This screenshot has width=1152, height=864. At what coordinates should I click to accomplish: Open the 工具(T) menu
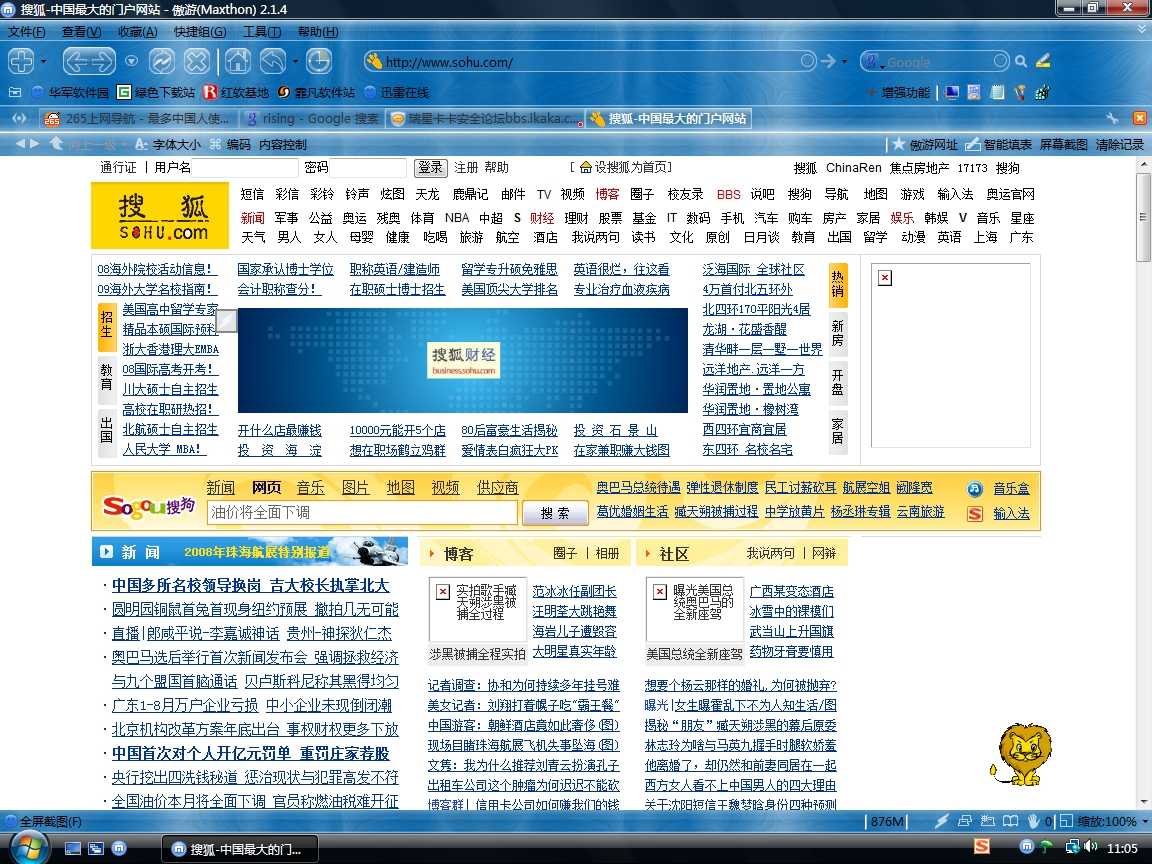click(x=262, y=32)
